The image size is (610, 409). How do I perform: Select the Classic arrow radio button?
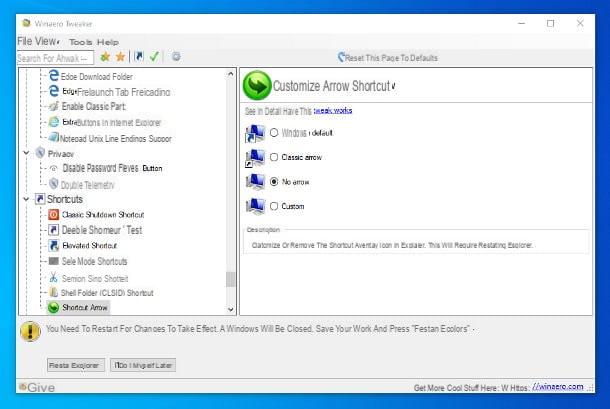274,157
